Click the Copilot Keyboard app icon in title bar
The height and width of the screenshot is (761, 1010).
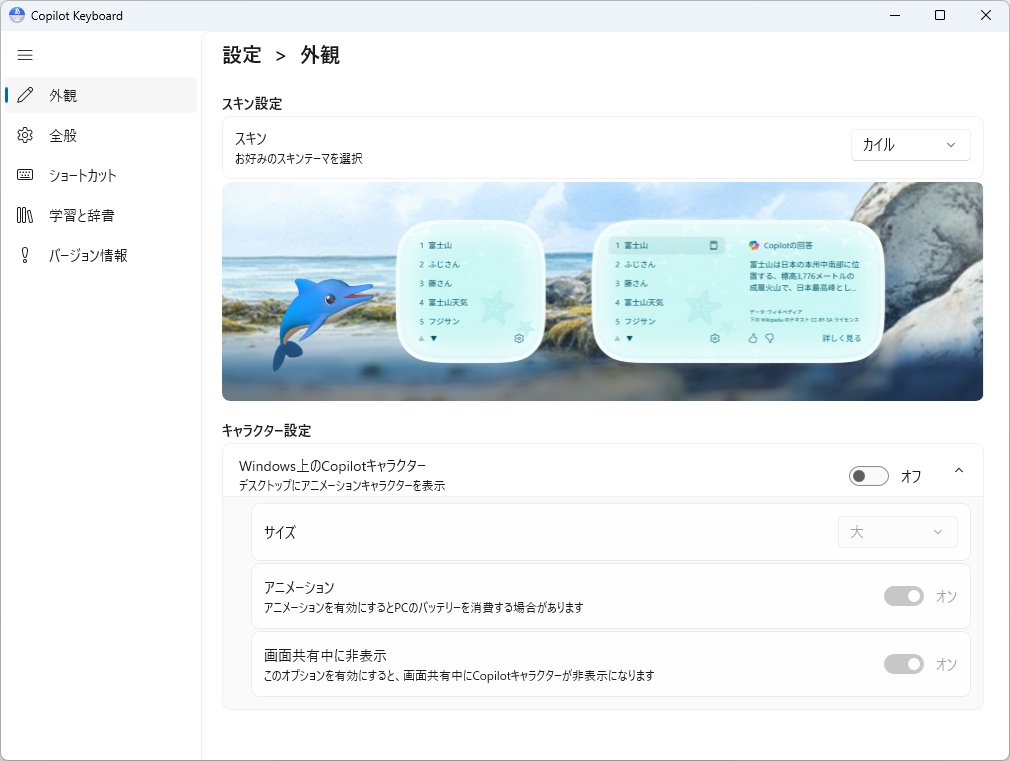click(17, 15)
